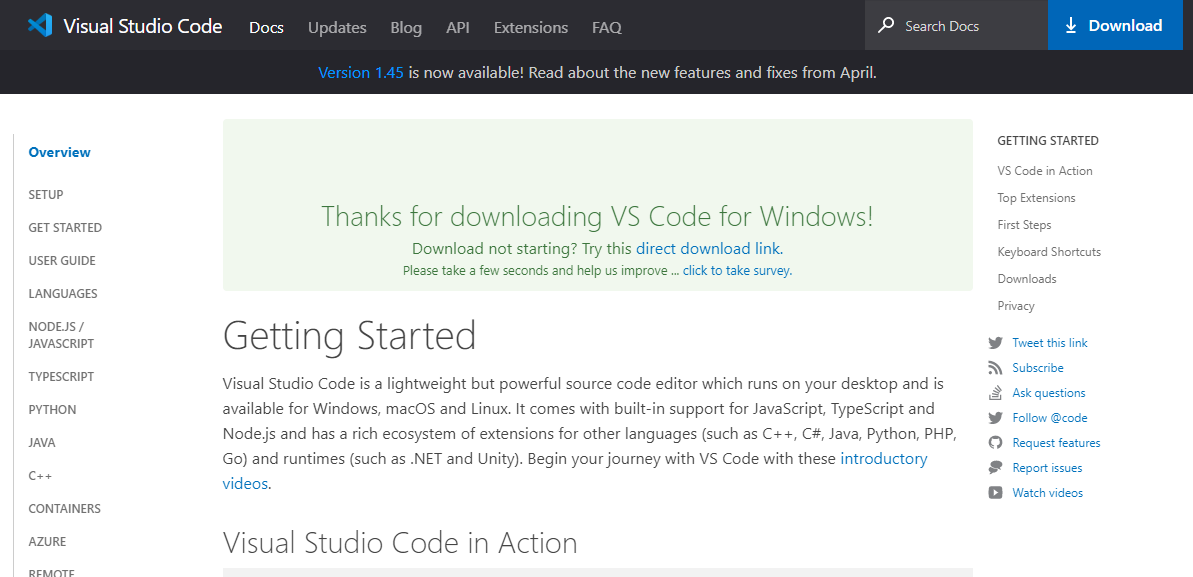This screenshot has width=1193, height=577.
Task: Click the GitHub icon for Request features
Action: pos(995,443)
